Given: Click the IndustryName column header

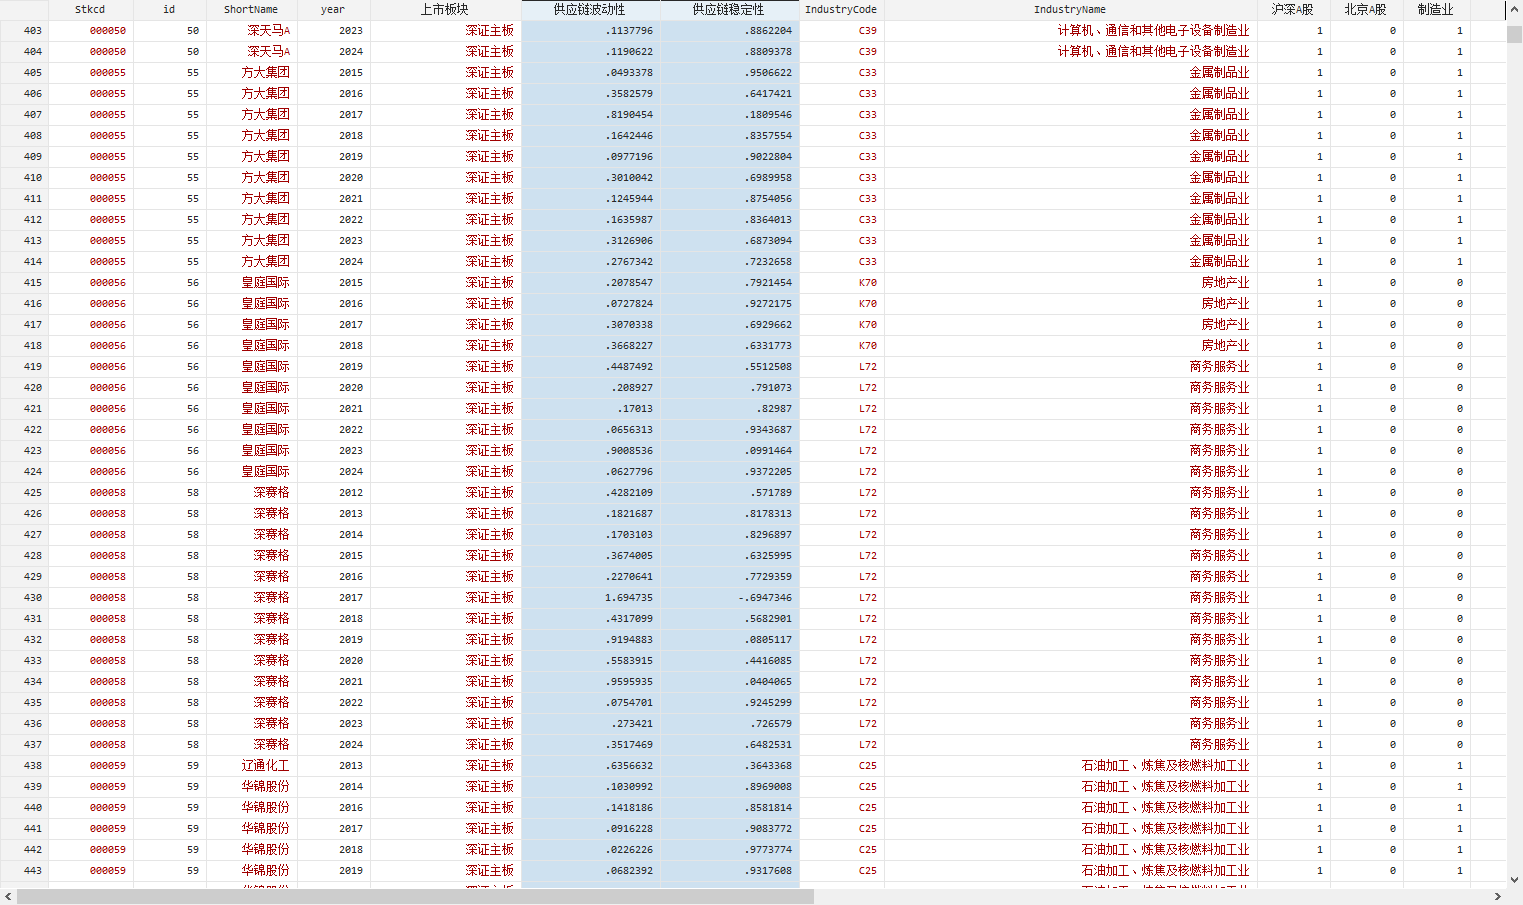Looking at the screenshot, I should (1070, 10).
